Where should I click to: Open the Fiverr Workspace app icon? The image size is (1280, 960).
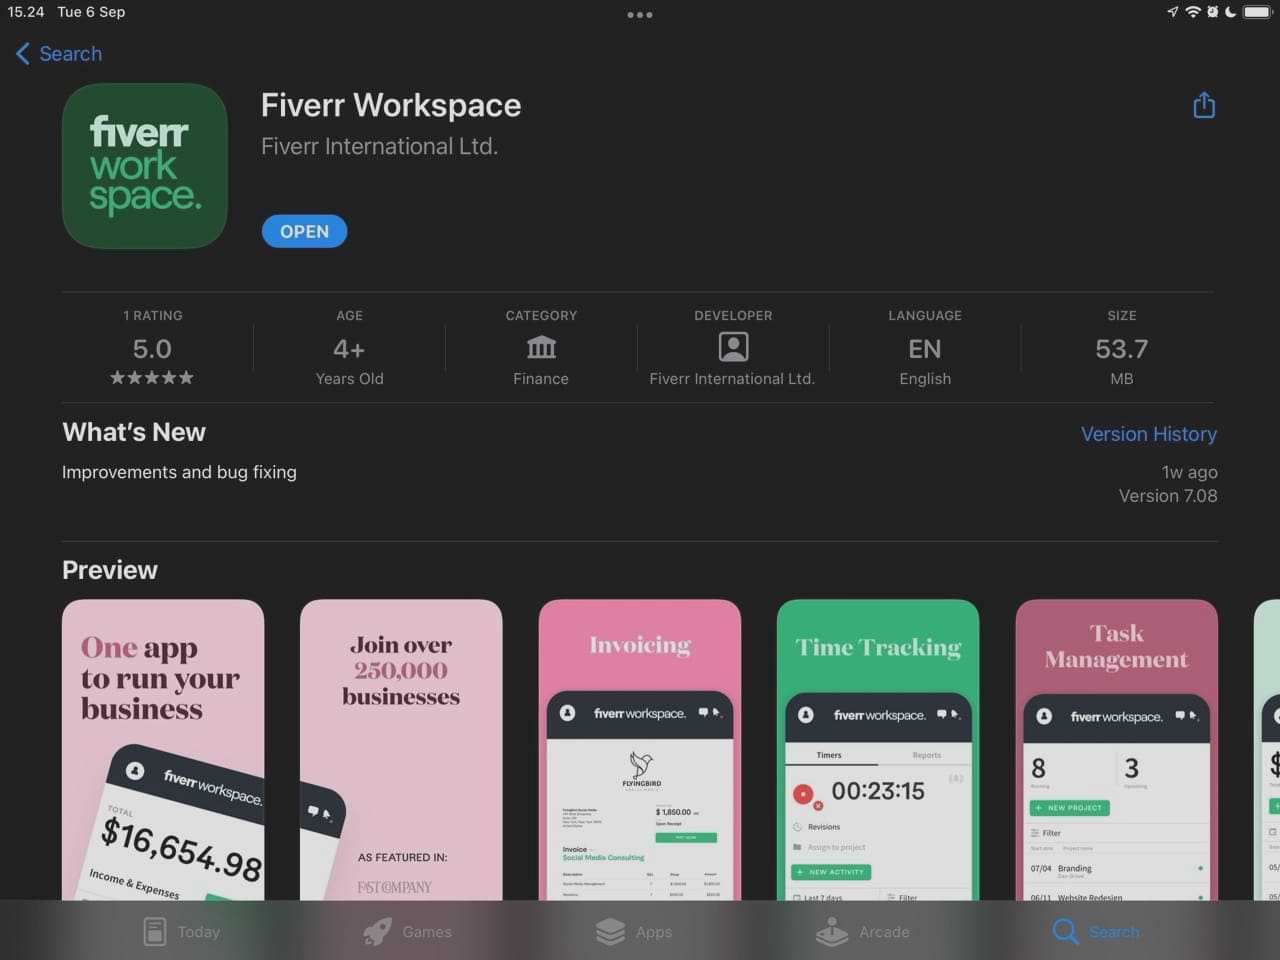point(145,166)
